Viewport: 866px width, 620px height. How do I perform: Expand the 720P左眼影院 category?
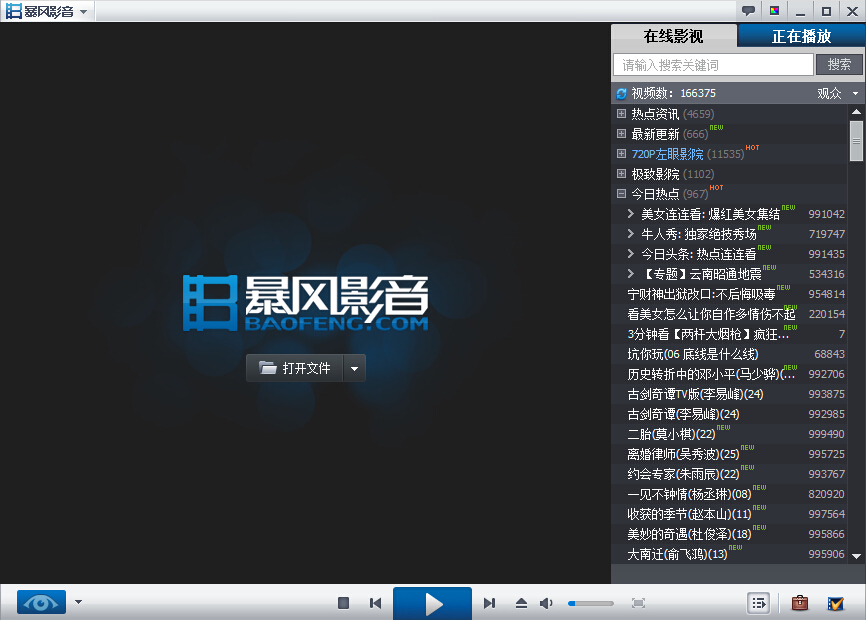(621, 153)
